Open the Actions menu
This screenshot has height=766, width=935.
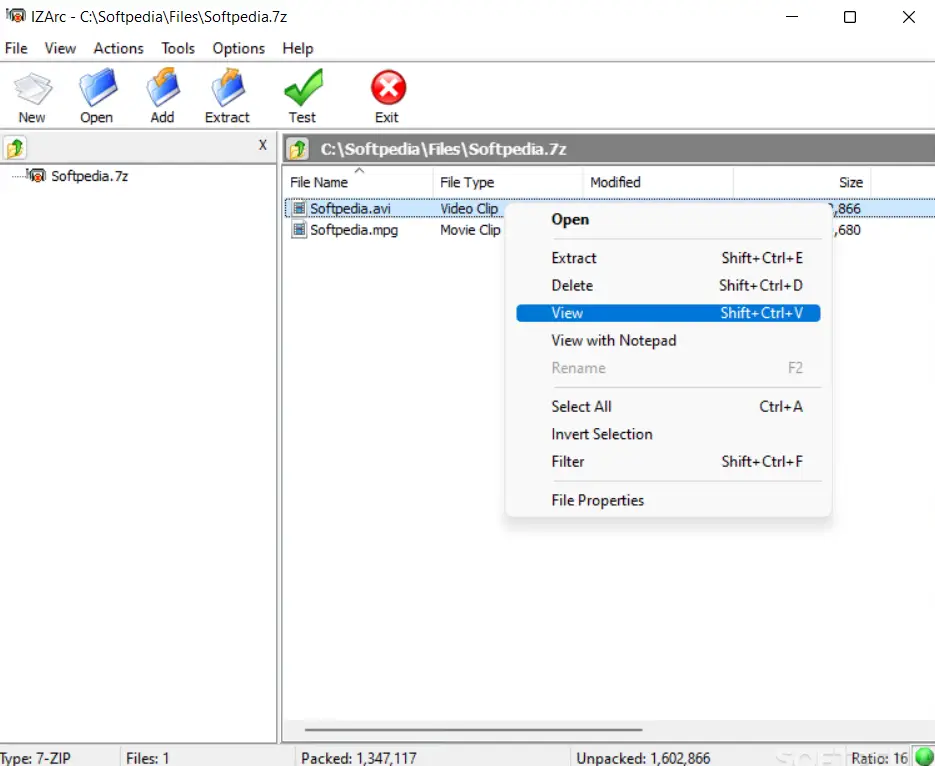[118, 48]
